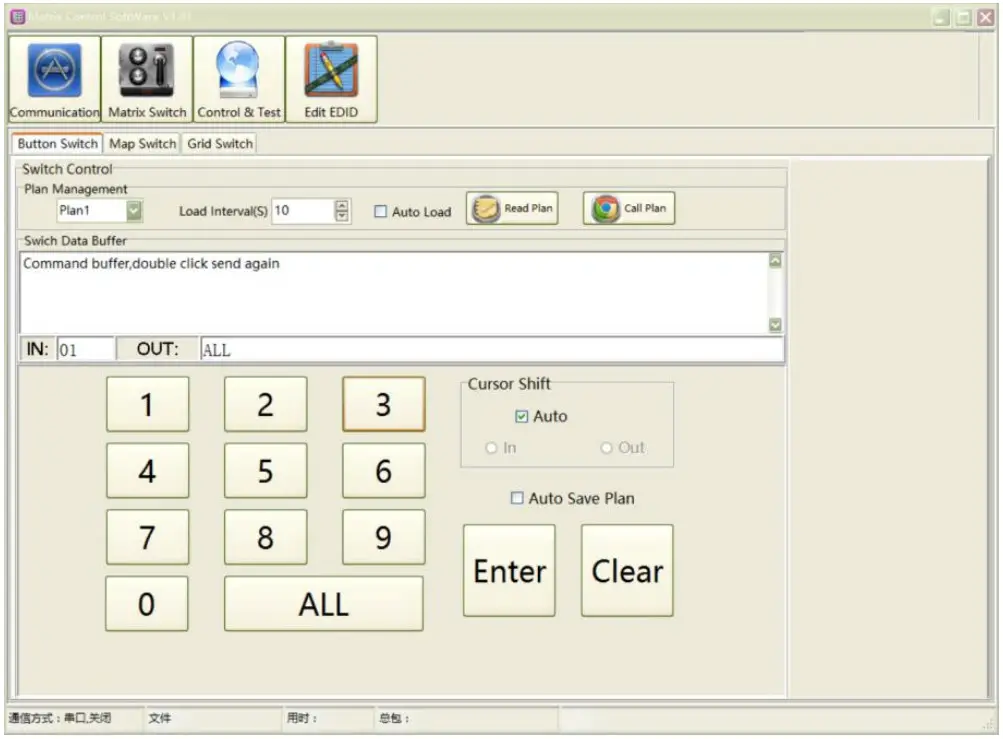This screenshot has height=739, width=1003.
Task: Select the Out radio button
Action: tap(606, 448)
